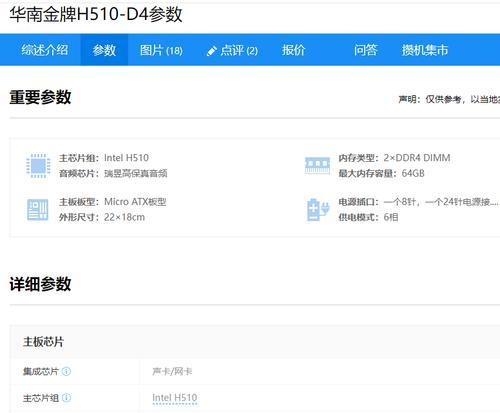
Task: Open the dotted-underlined Intel H510 link
Action: (175, 398)
